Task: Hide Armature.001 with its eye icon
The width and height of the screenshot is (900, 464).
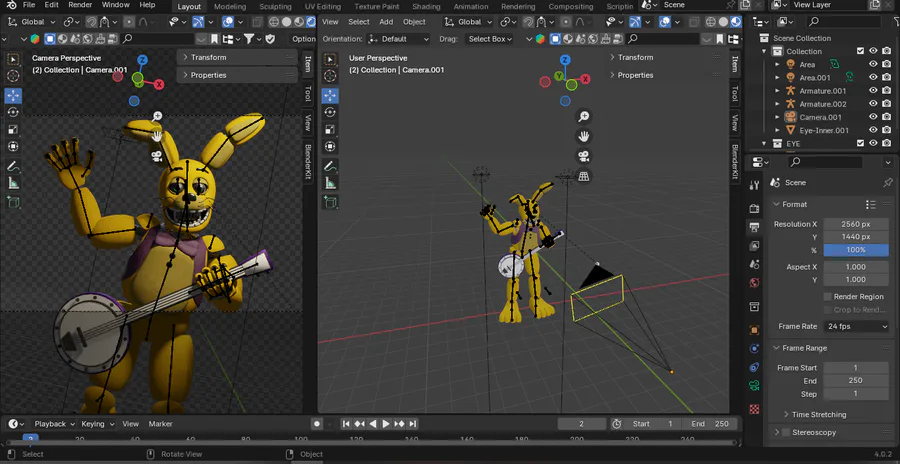Action: pos(873,91)
